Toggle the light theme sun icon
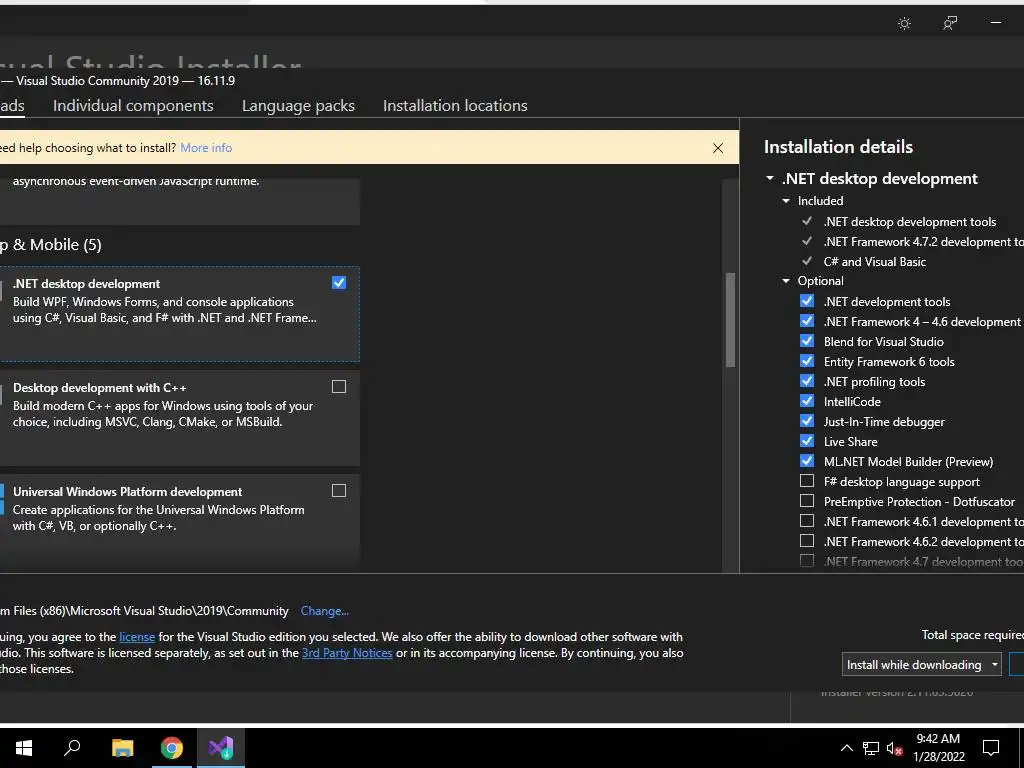This screenshot has width=1024, height=768. point(904,24)
